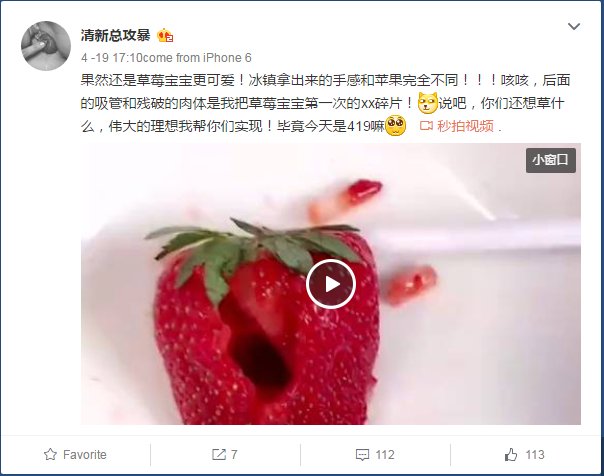
Task: Click the post timestamp 4-19 17:10
Action: click(111, 58)
